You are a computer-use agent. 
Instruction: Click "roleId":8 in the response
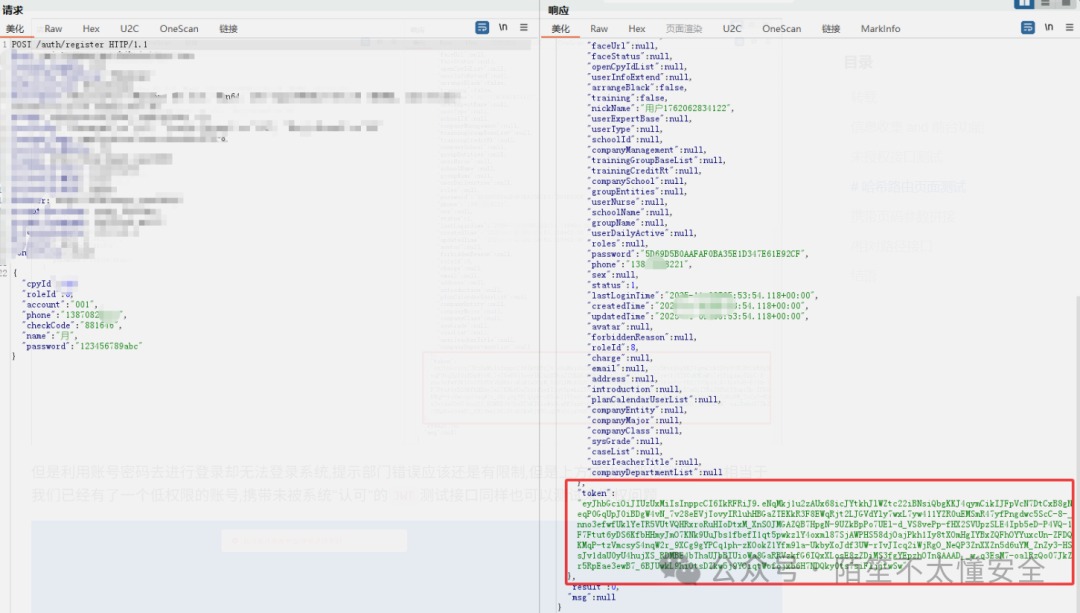click(x=613, y=347)
